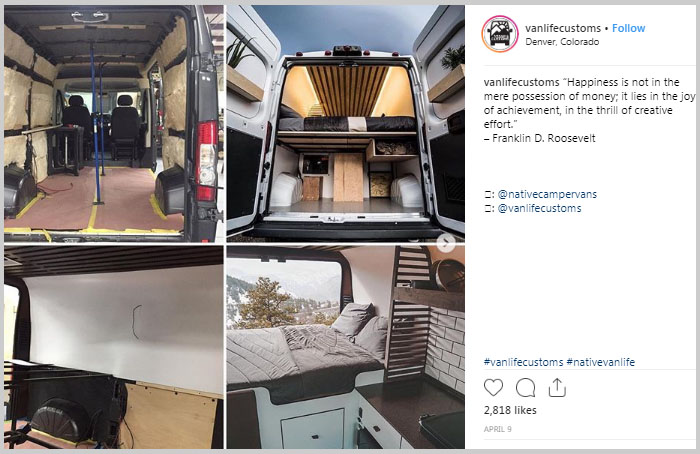Screen dimensions: 700x454
Task: Follow the vanlifecustoms account
Action: tap(629, 28)
